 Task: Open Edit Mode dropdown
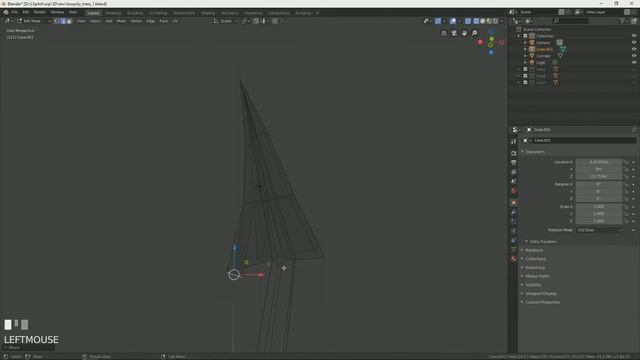tap(33, 21)
